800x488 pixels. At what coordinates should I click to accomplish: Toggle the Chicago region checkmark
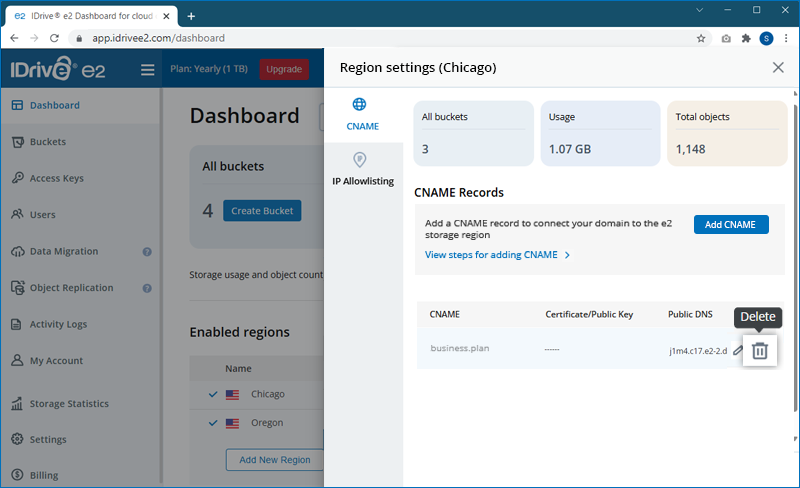[213, 394]
